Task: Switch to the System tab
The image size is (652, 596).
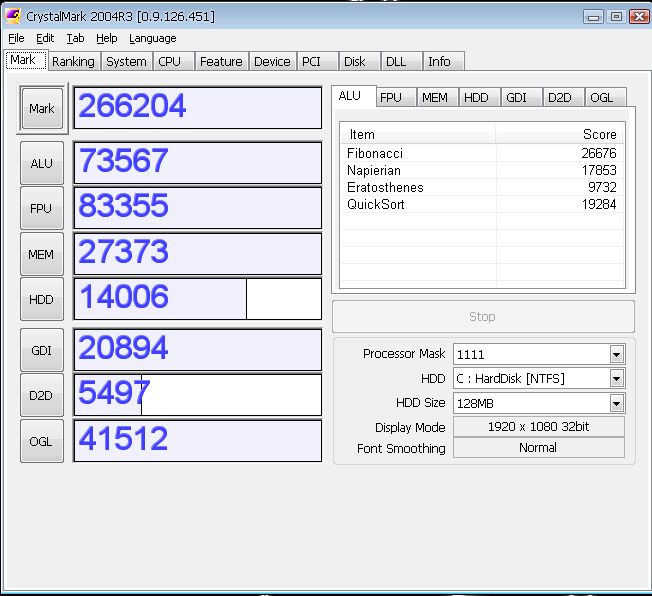Action: pyautogui.click(x=126, y=62)
